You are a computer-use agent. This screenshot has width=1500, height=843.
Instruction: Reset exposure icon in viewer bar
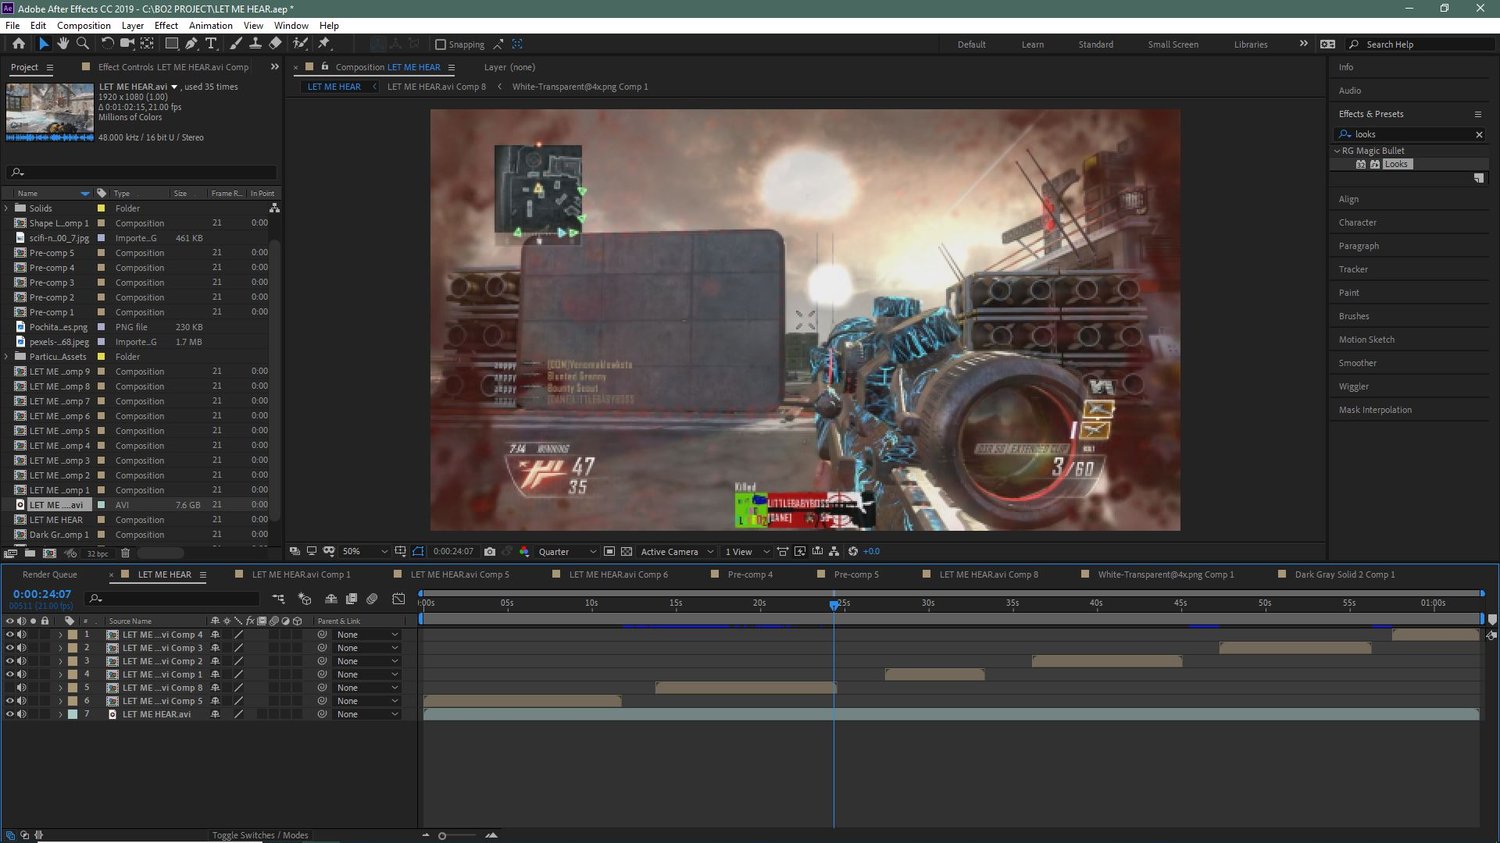point(853,552)
